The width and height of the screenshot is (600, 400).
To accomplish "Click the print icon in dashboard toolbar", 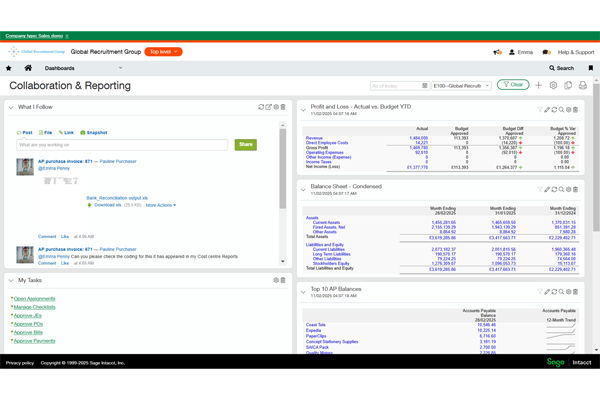I will [583, 85].
